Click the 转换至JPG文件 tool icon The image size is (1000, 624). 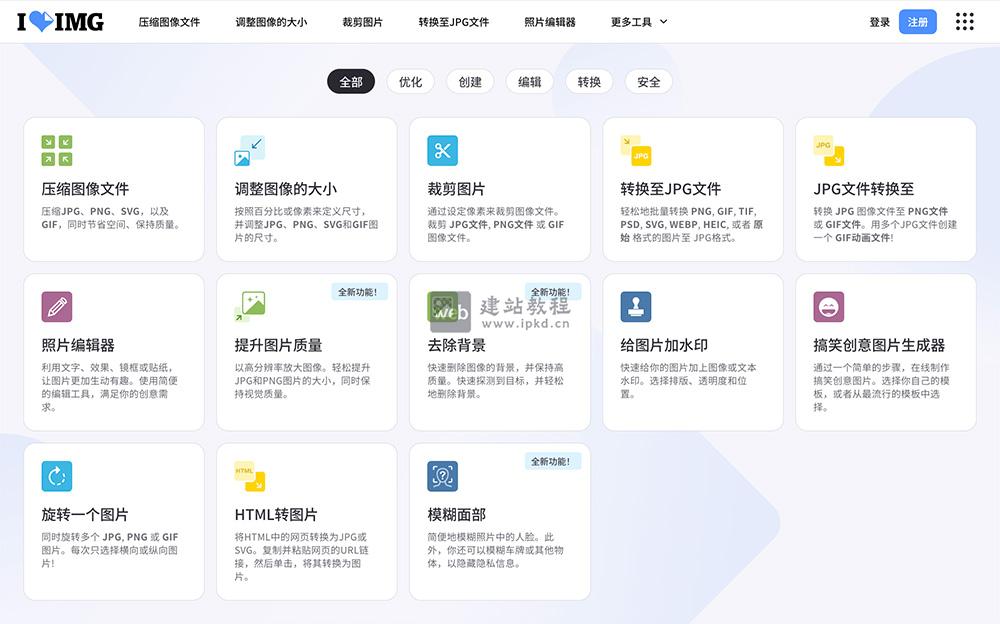[x=634, y=150]
